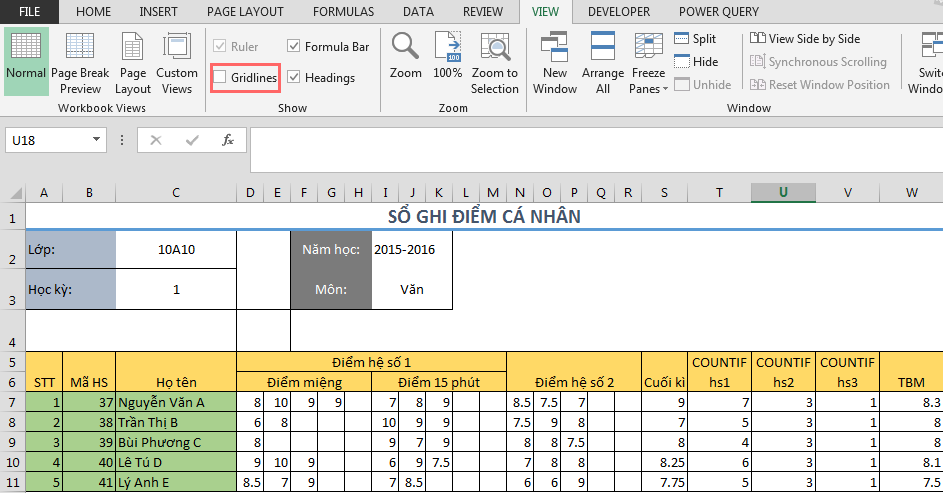Viewport: 943px width, 493px height.
Task: Switch to the PAGE LAYOUT tab
Action: click(x=247, y=12)
